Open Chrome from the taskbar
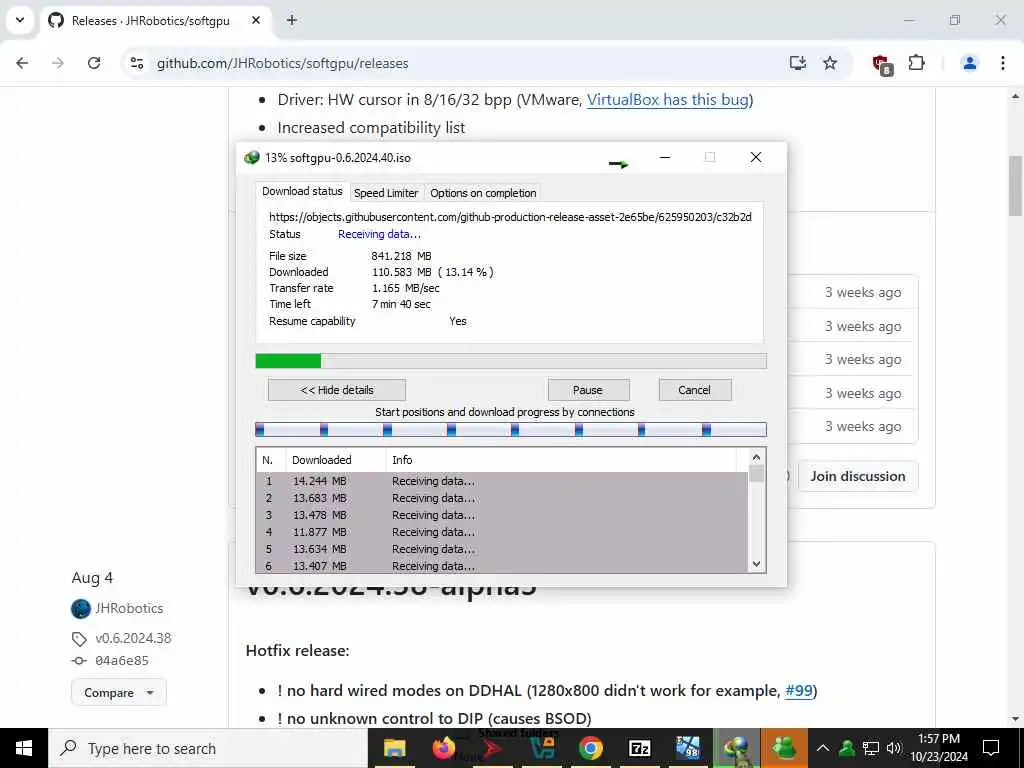Image resolution: width=1024 pixels, height=768 pixels. tap(590, 748)
